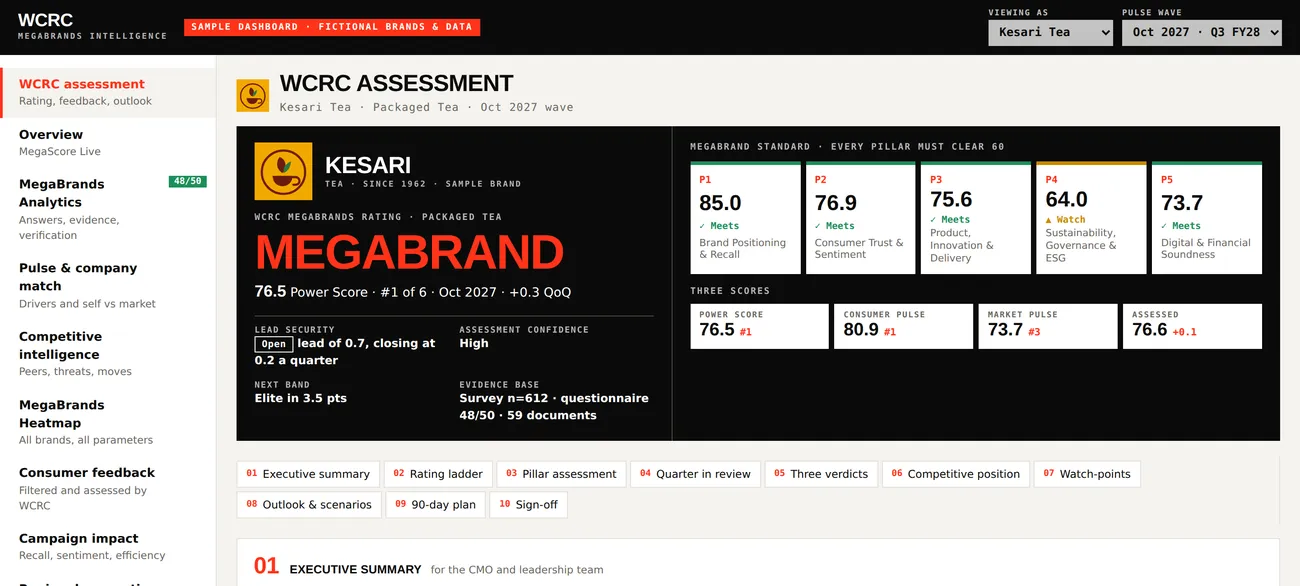
Task: Click the MEGABRAND rating headline
Action: 409,252
